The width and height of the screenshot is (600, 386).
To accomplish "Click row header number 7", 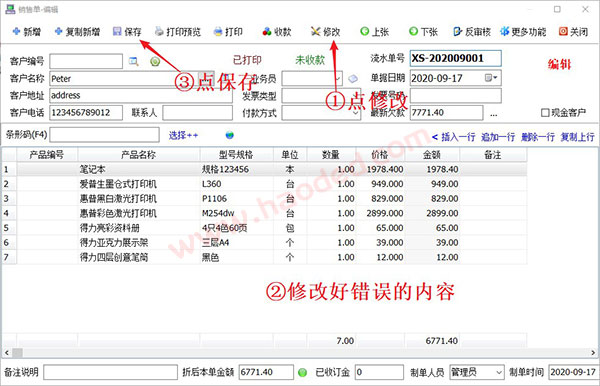I will (8, 257).
